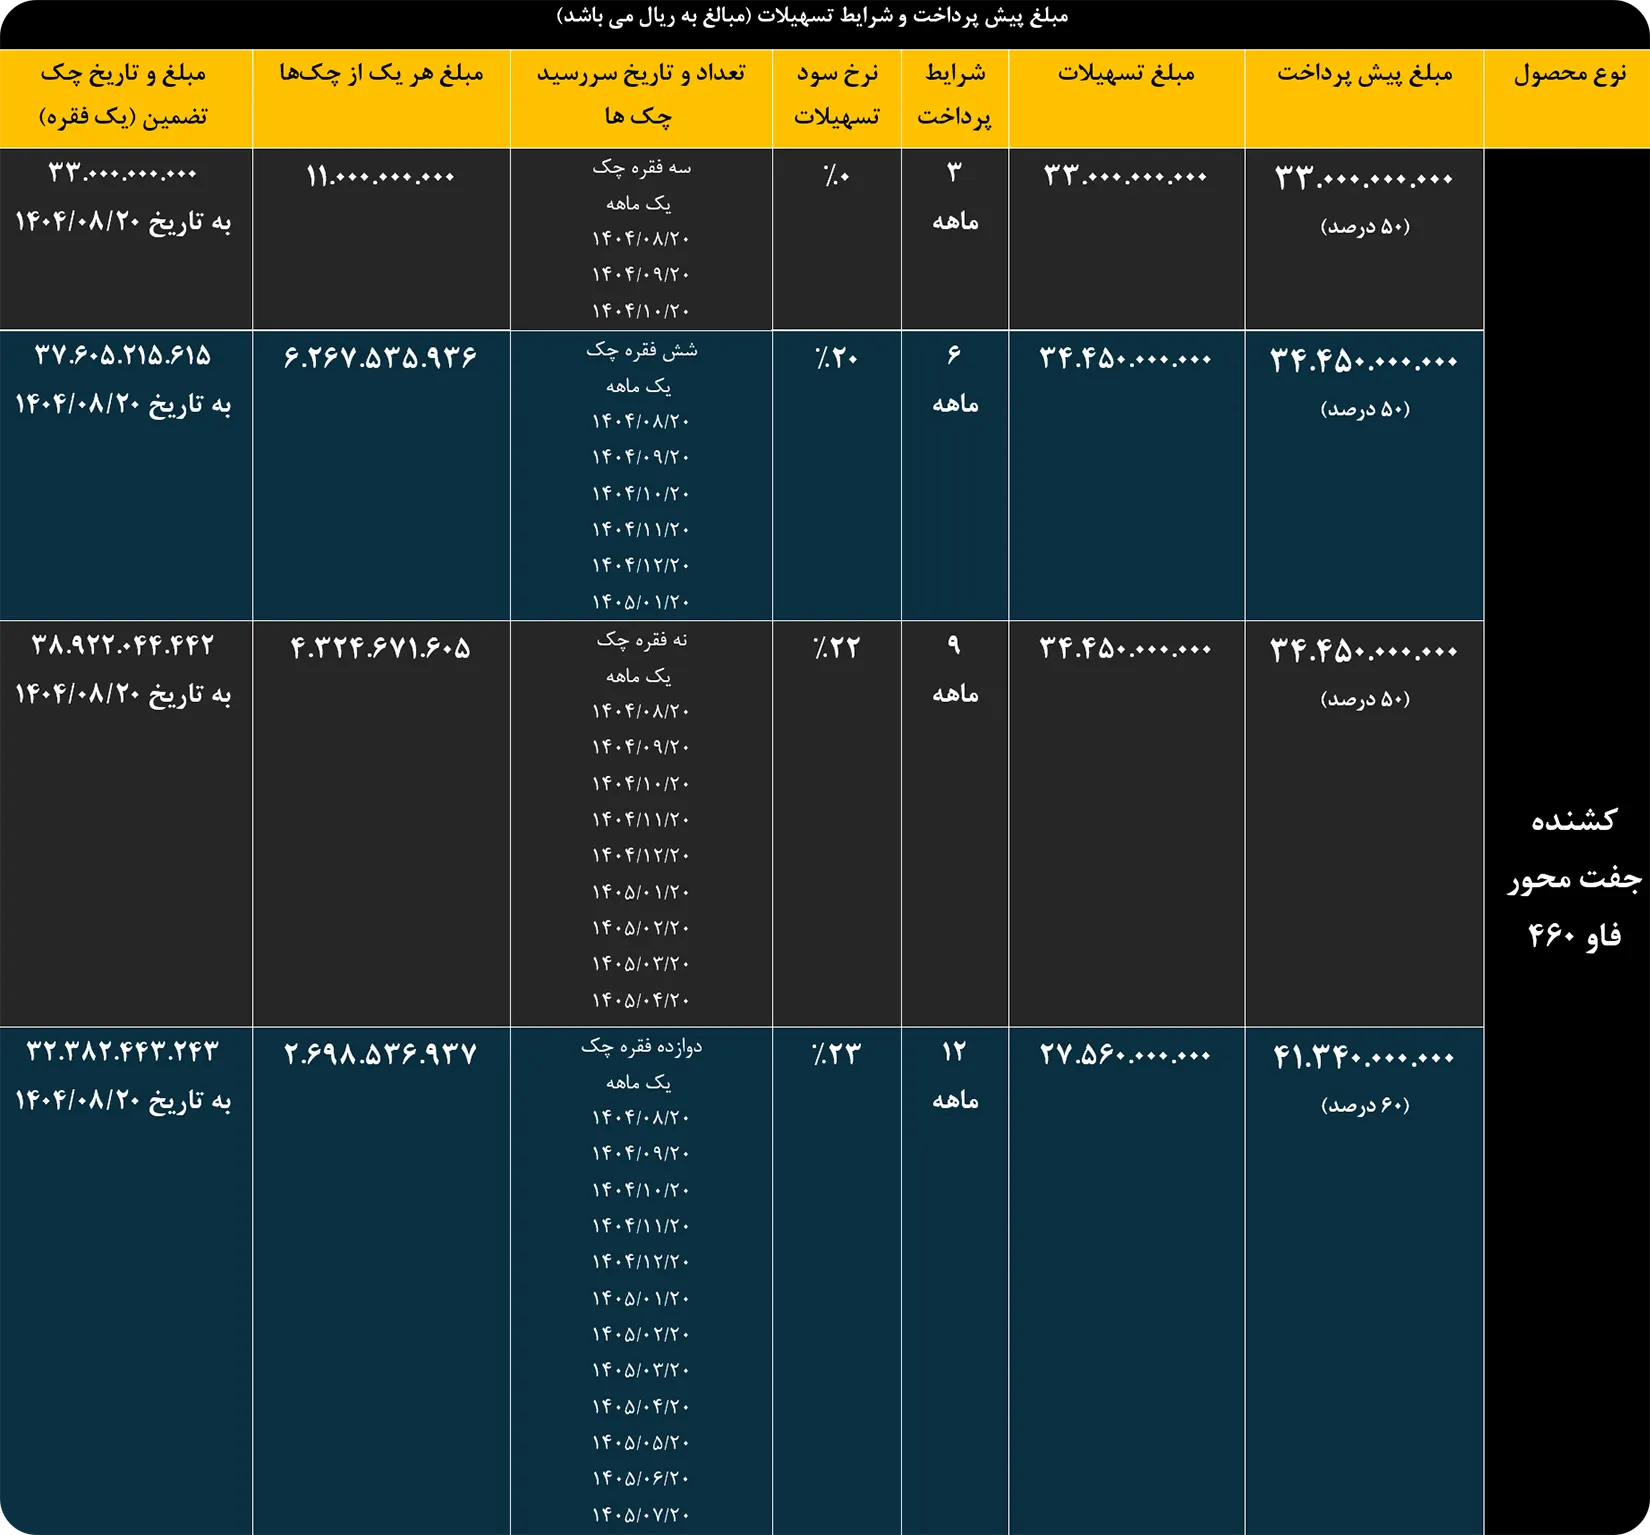Click the 'شرایط پرداخت' column header

954,95
